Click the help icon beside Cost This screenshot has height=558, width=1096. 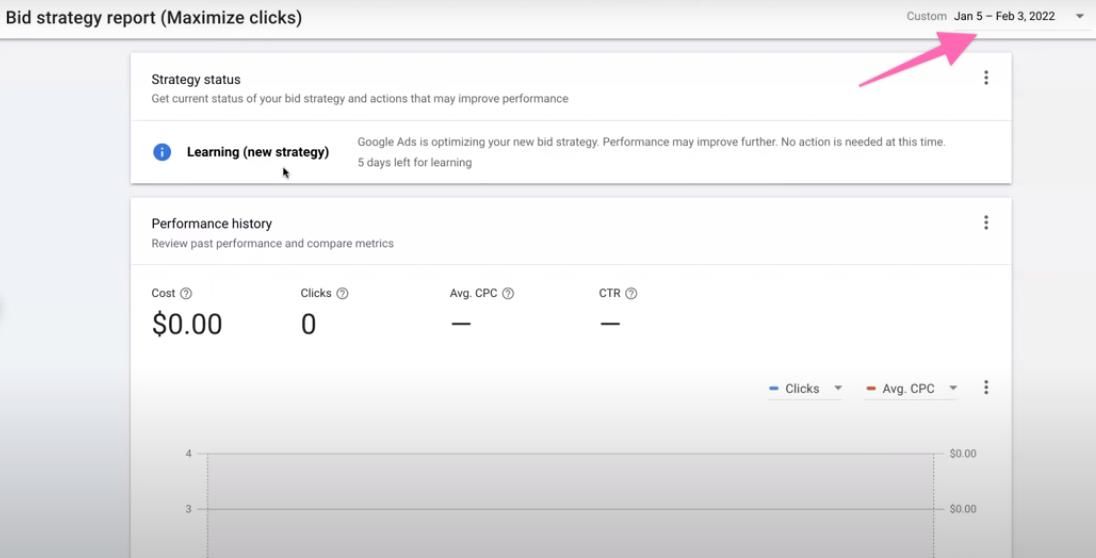point(186,294)
